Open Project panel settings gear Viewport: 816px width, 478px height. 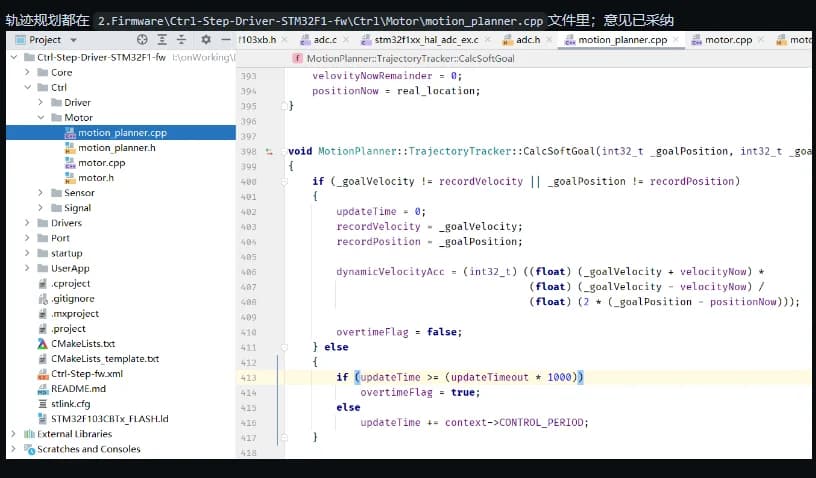[206, 40]
